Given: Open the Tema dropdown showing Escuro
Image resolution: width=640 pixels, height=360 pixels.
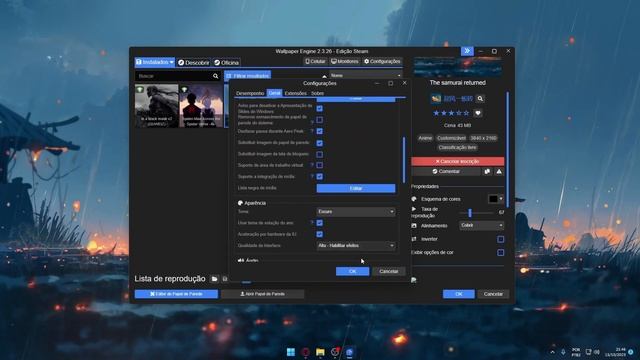Looking at the screenshot, I should tap(356, 212).
